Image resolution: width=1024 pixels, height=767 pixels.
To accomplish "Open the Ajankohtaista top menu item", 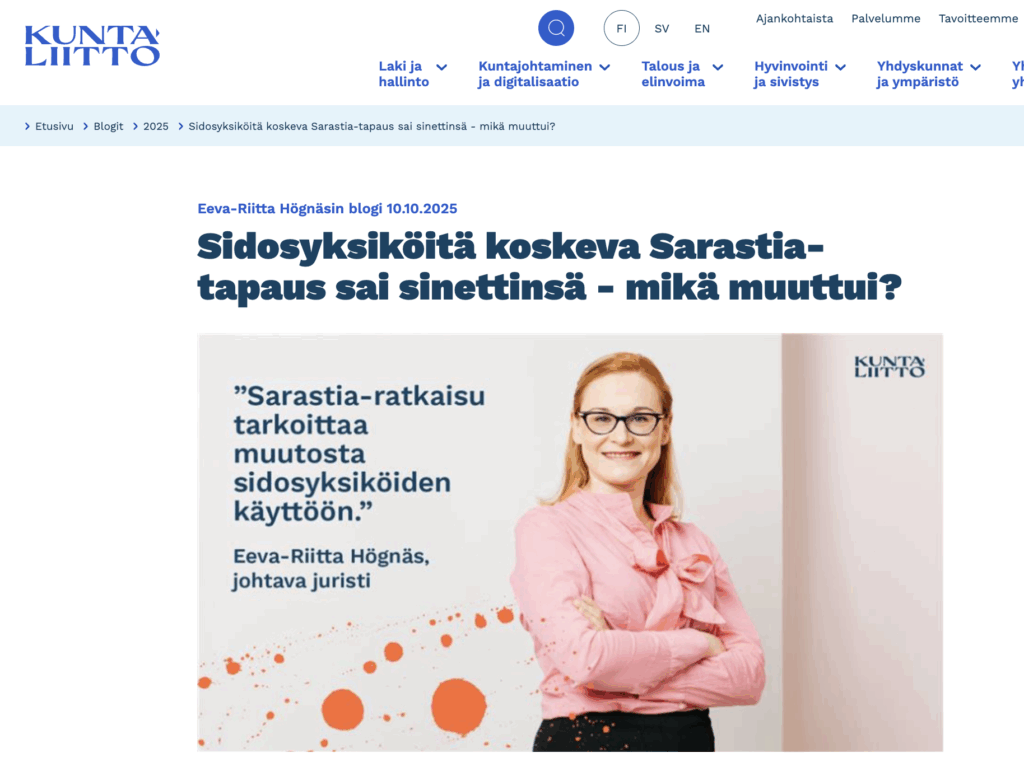I will [794, 18].
